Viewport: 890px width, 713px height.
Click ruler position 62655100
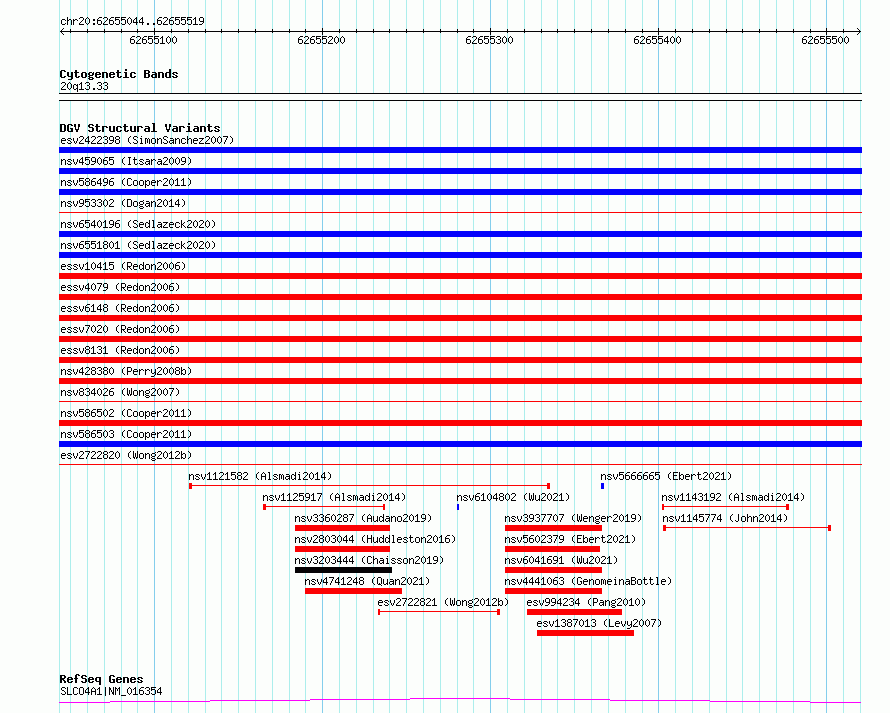pyautogui.click(x=153, y=40)
